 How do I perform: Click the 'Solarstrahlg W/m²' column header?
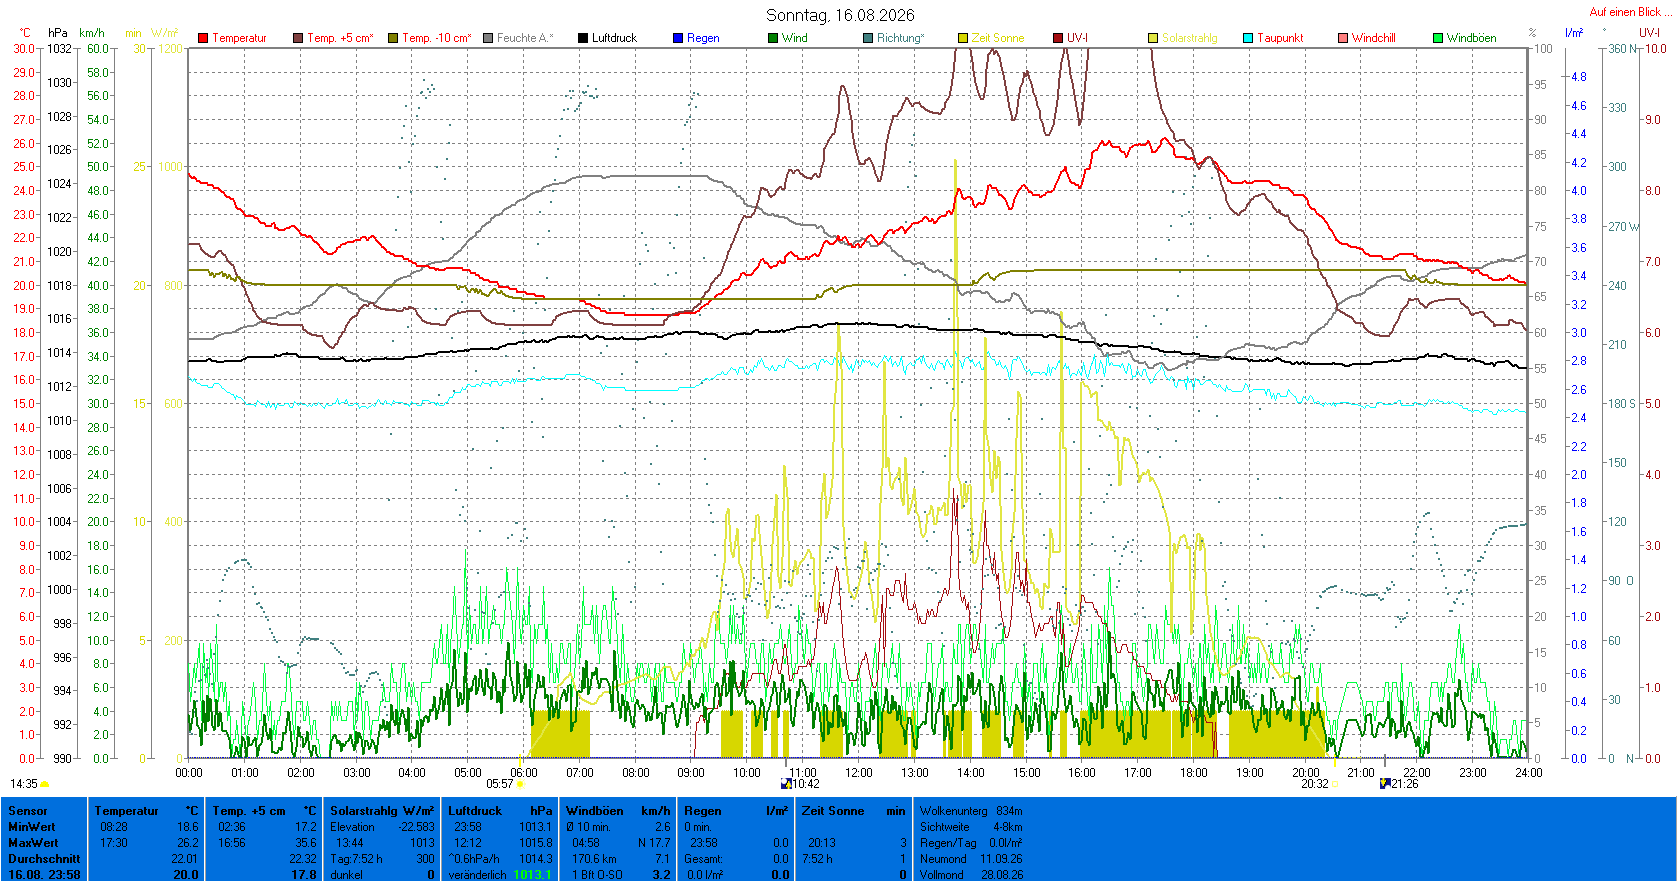pyautogui.click(x=382, y=811)
